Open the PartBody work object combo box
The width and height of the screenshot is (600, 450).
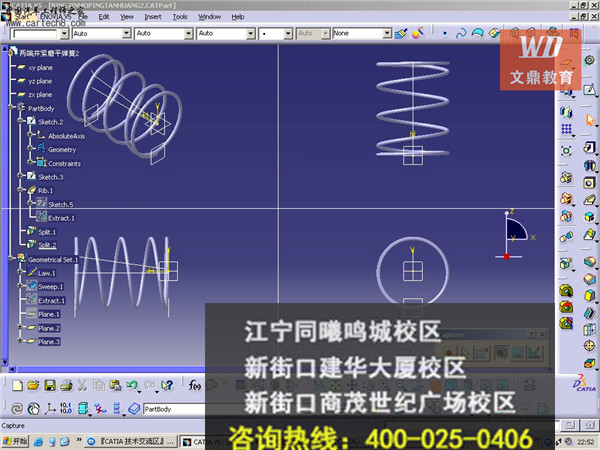pos(174,409)
